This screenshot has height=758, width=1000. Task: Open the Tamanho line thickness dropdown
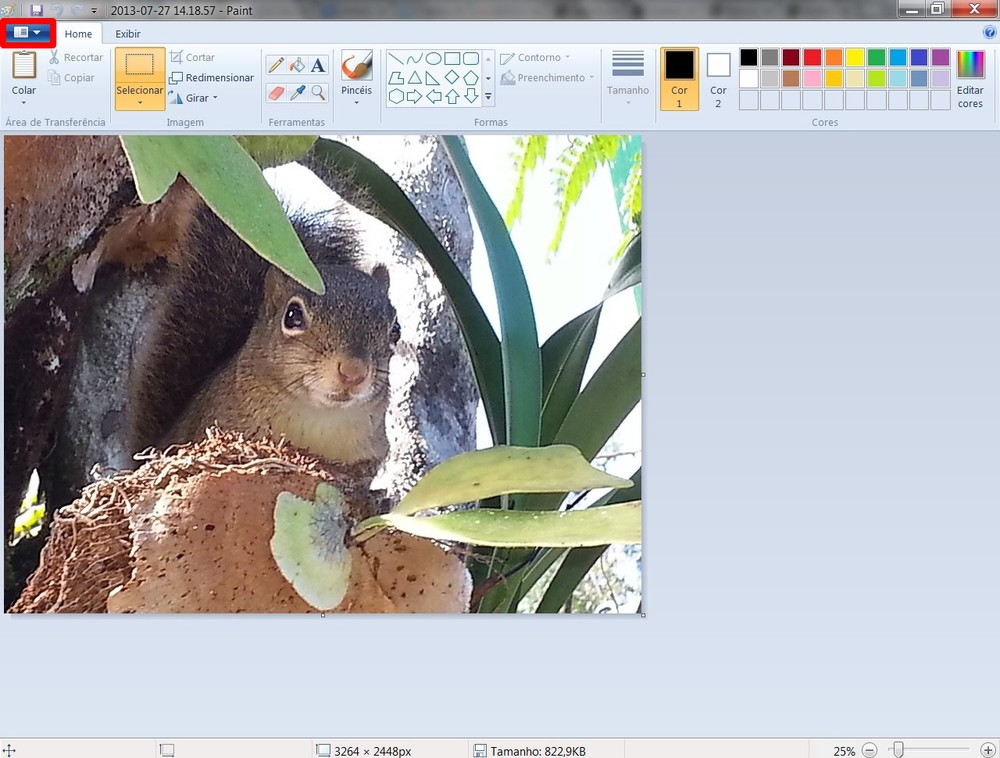click(x=628, y=80)
